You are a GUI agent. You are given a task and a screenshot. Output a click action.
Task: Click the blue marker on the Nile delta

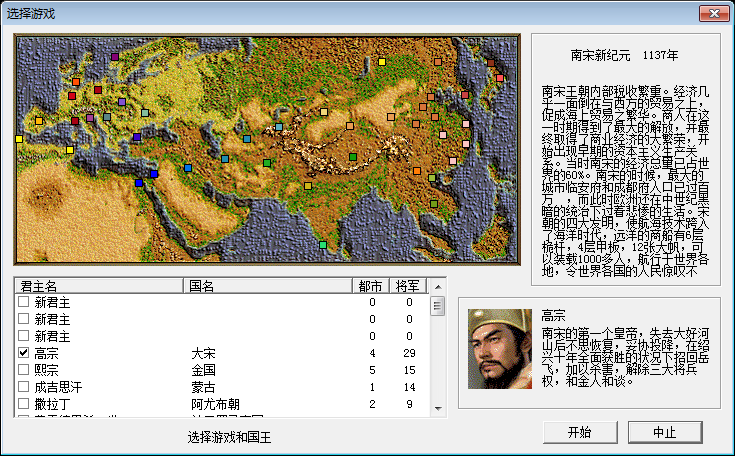point(139,183)
